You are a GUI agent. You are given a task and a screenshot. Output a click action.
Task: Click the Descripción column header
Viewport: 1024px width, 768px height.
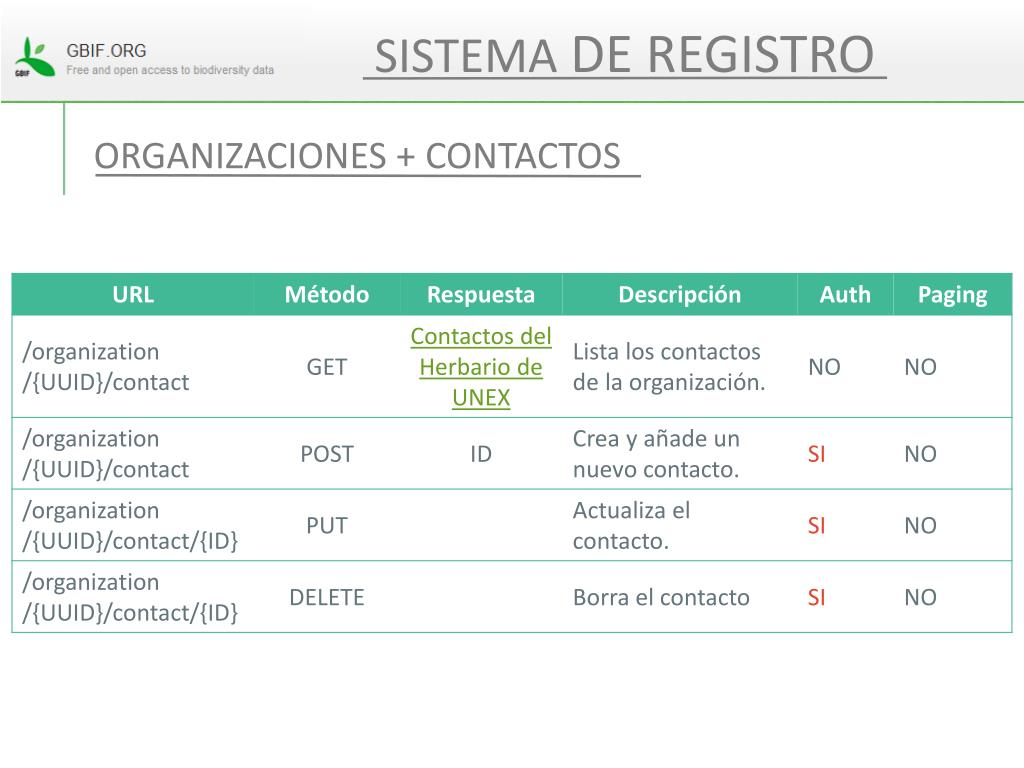(x=680, y=295)
